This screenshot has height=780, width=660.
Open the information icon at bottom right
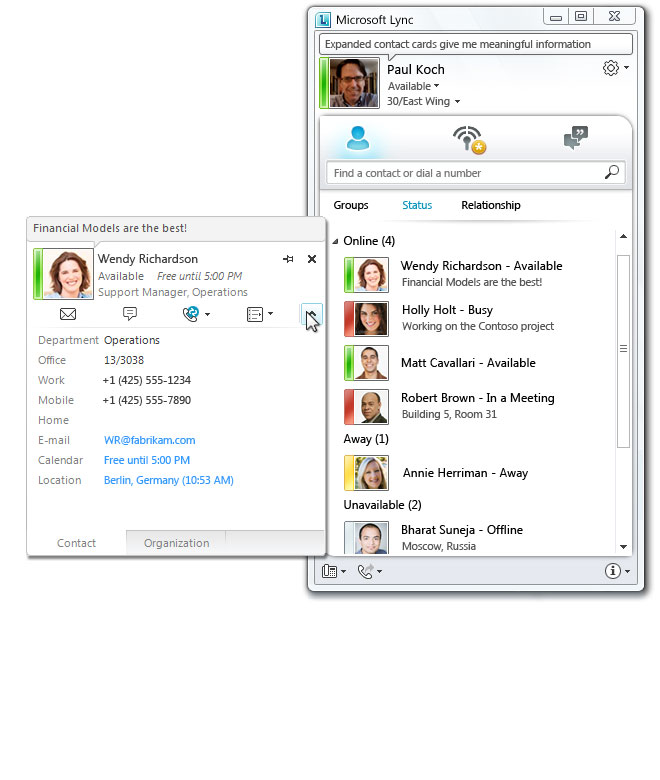(613, 571)
